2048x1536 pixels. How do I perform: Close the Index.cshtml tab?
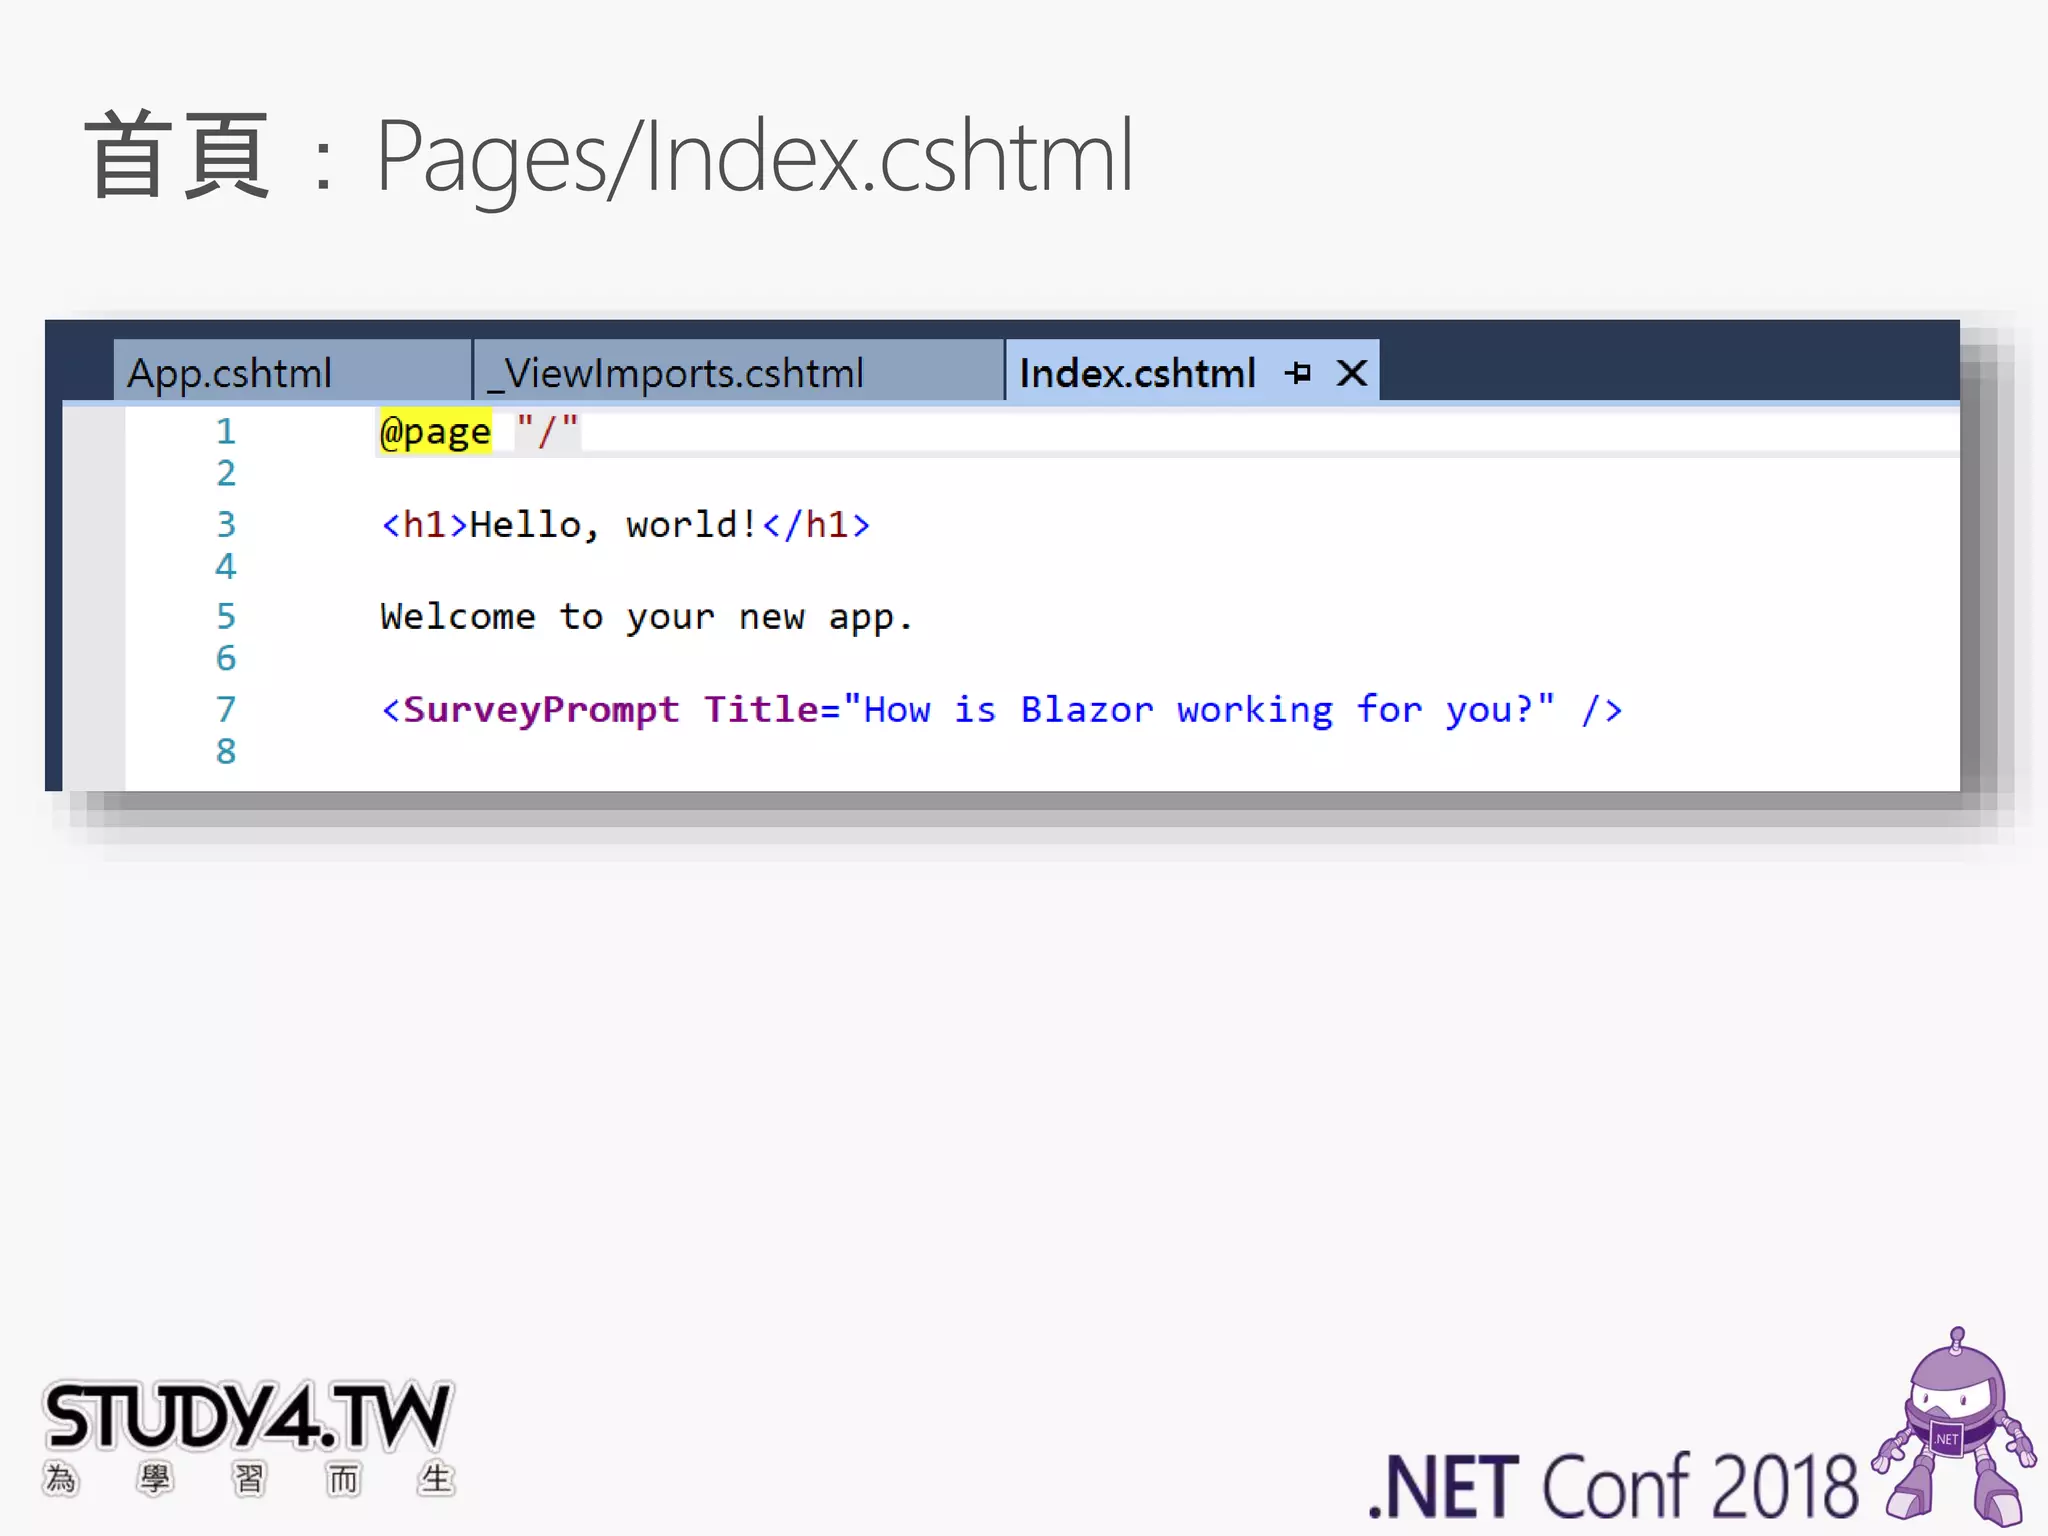click(1352, 373)
